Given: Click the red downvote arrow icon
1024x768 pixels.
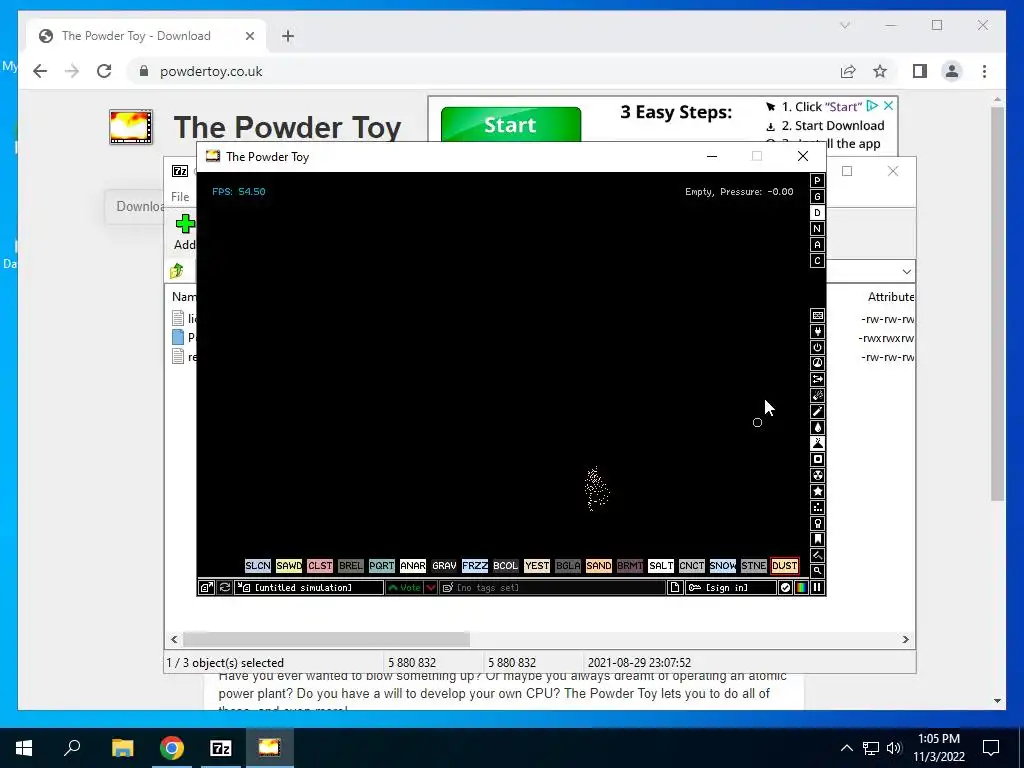Looking at the screenshot, I should [x=430, y=588].
